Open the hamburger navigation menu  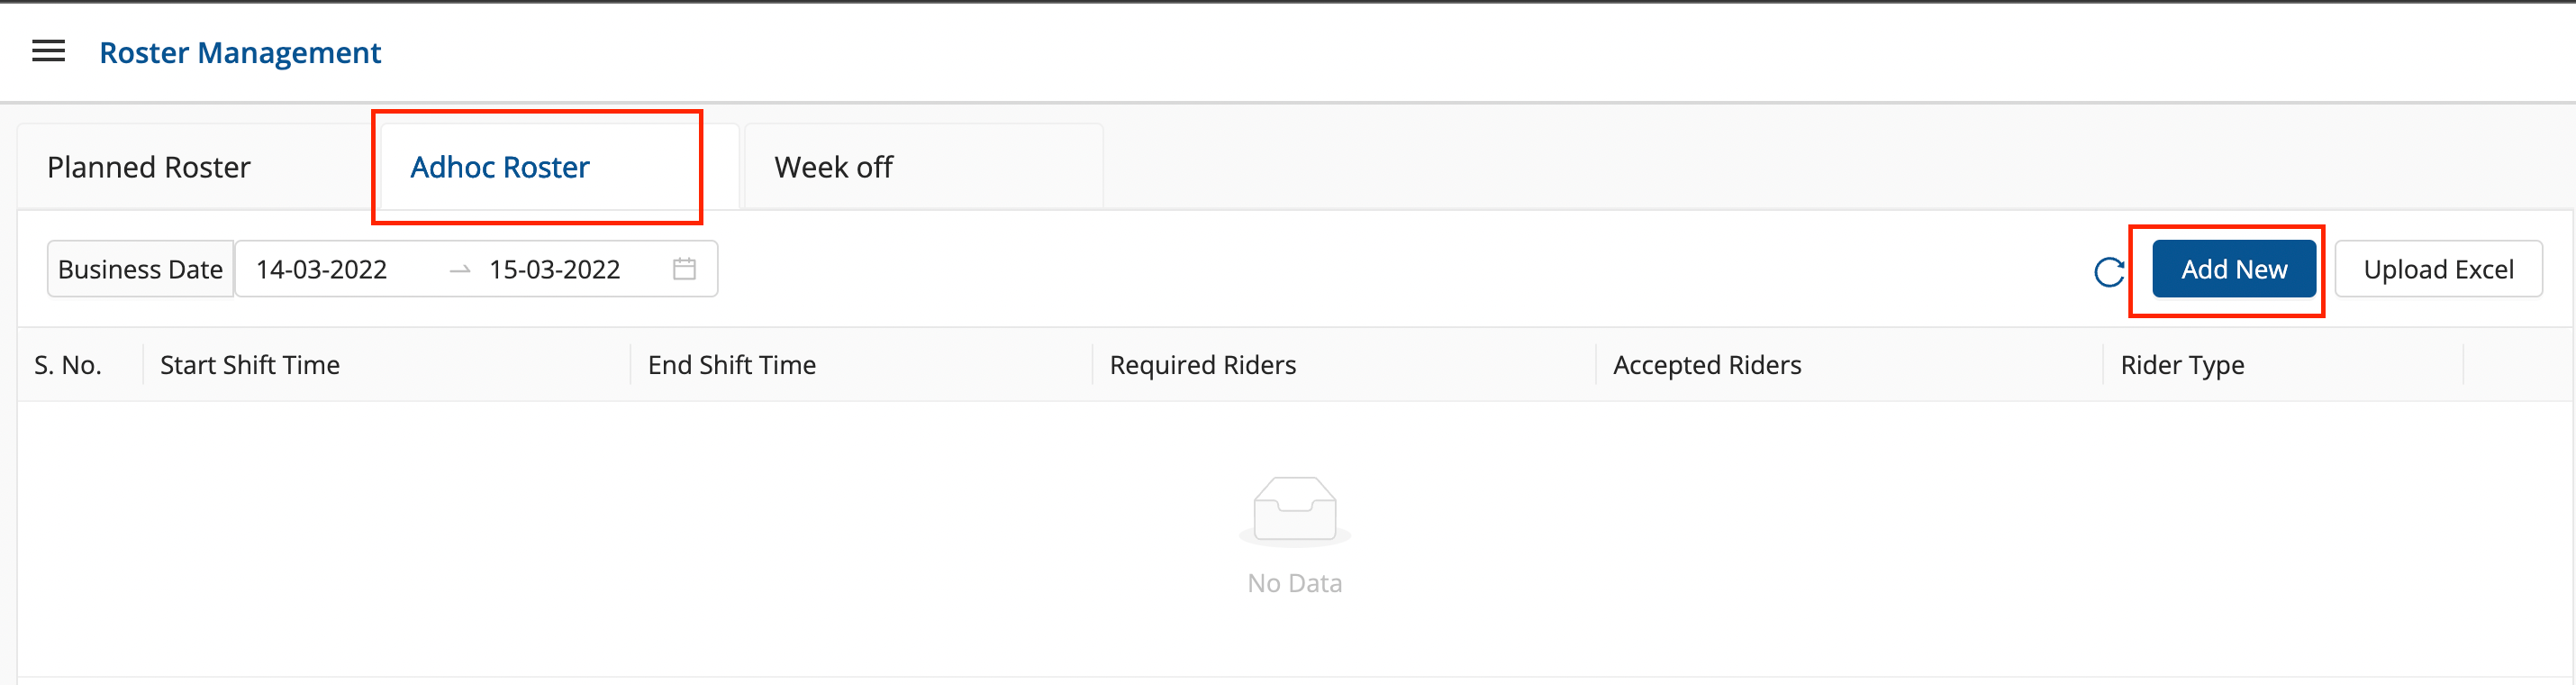coord(48,52)
